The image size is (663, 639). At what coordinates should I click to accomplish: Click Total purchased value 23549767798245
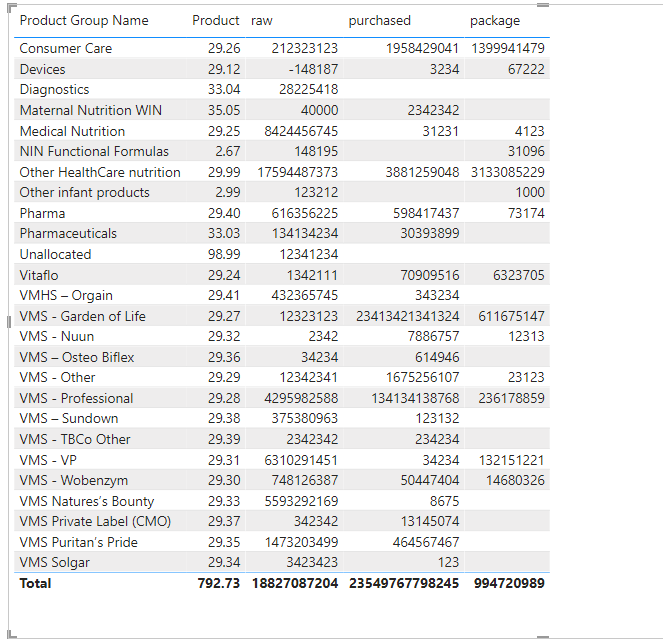pos(404,584)
